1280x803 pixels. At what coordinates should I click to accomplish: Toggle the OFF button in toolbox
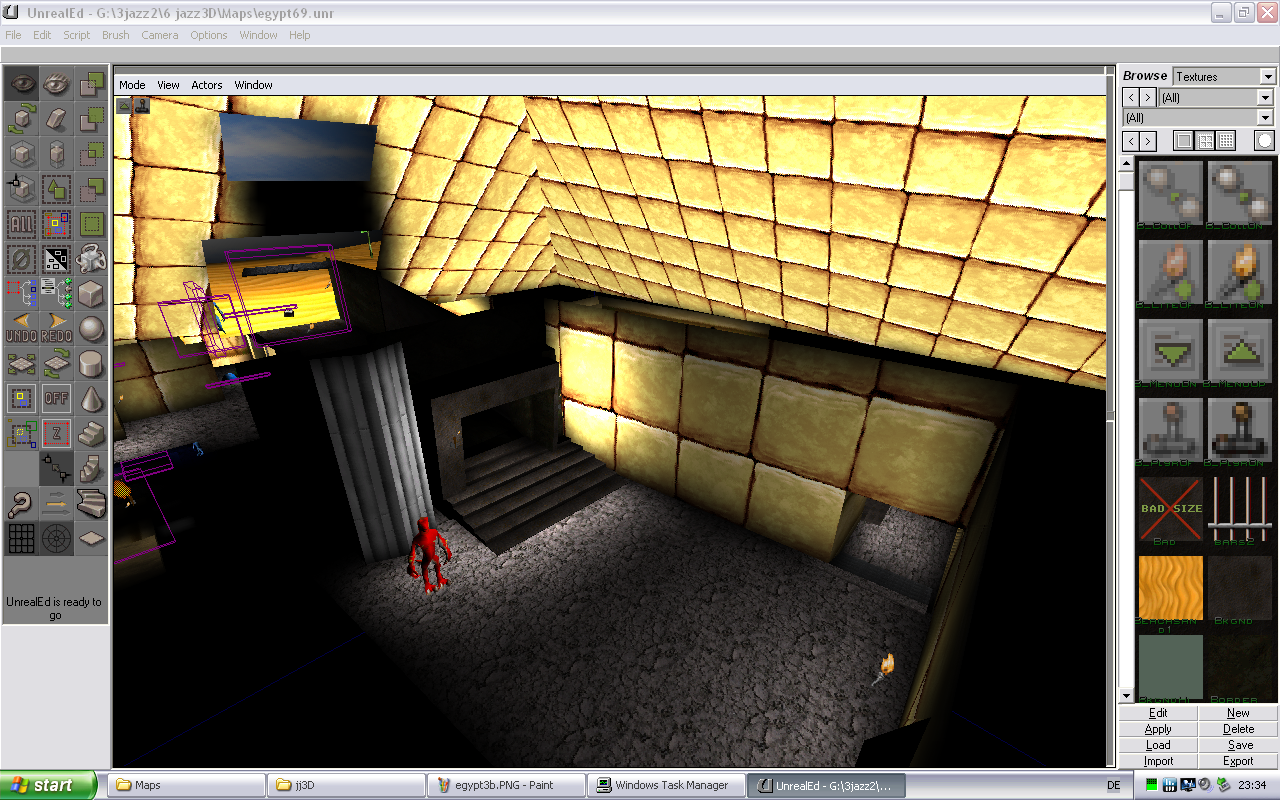pos(57,399)
